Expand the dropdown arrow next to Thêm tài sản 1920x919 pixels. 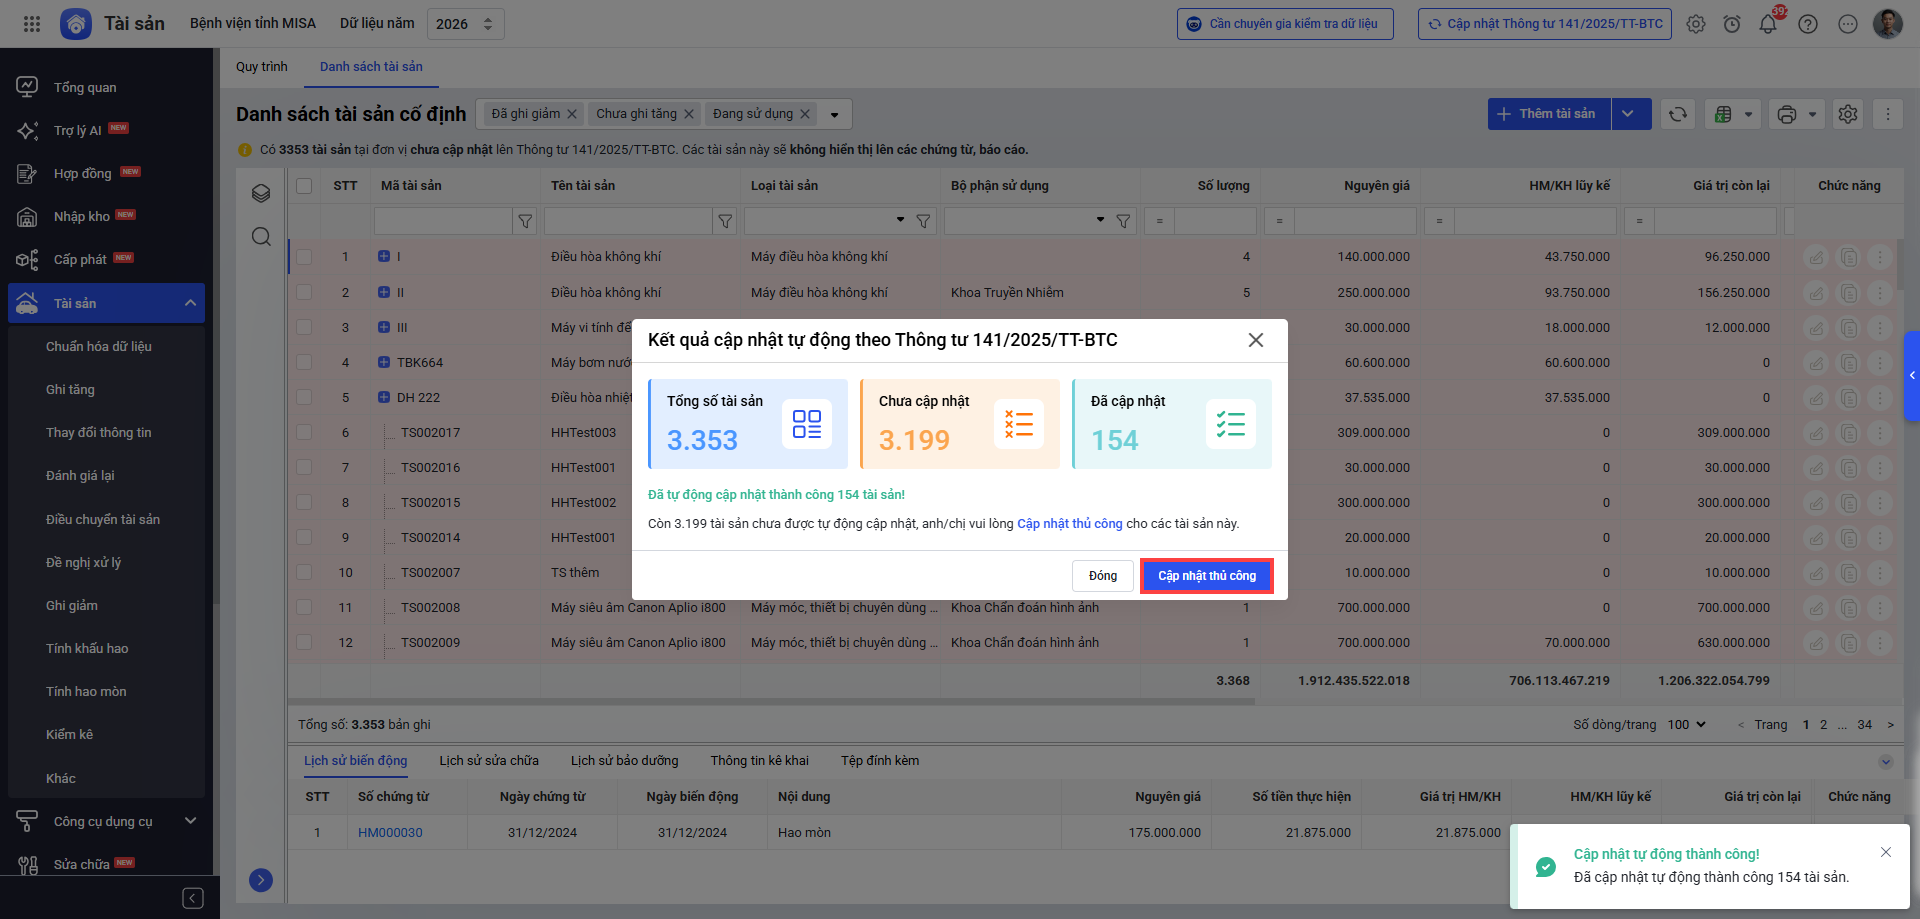pos(1628,114)
